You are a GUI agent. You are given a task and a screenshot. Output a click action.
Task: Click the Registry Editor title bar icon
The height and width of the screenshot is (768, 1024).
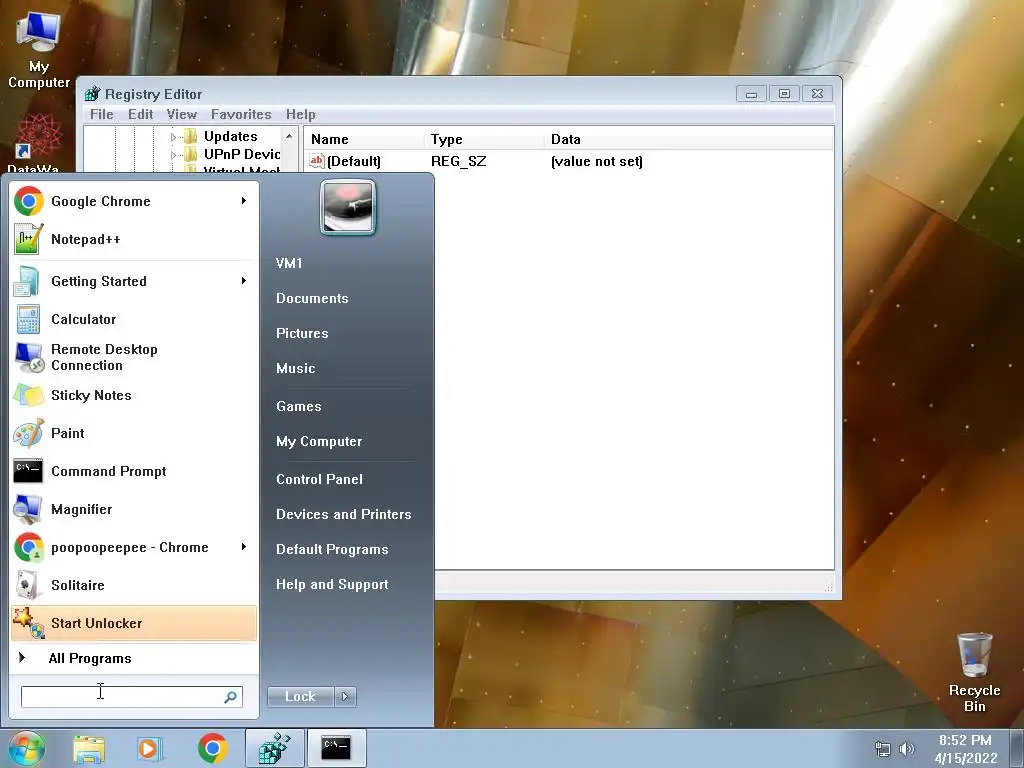[93, 94]
